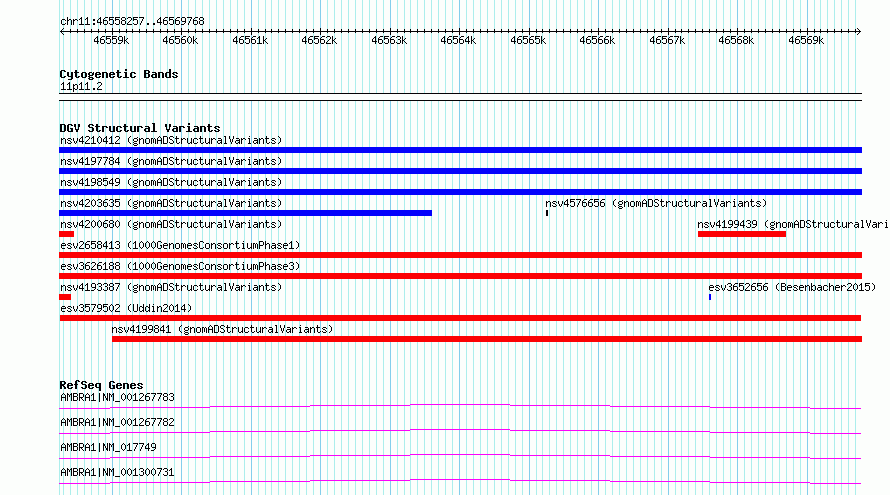Click the small red bar of nsv4193387

[x=65, y=297]
